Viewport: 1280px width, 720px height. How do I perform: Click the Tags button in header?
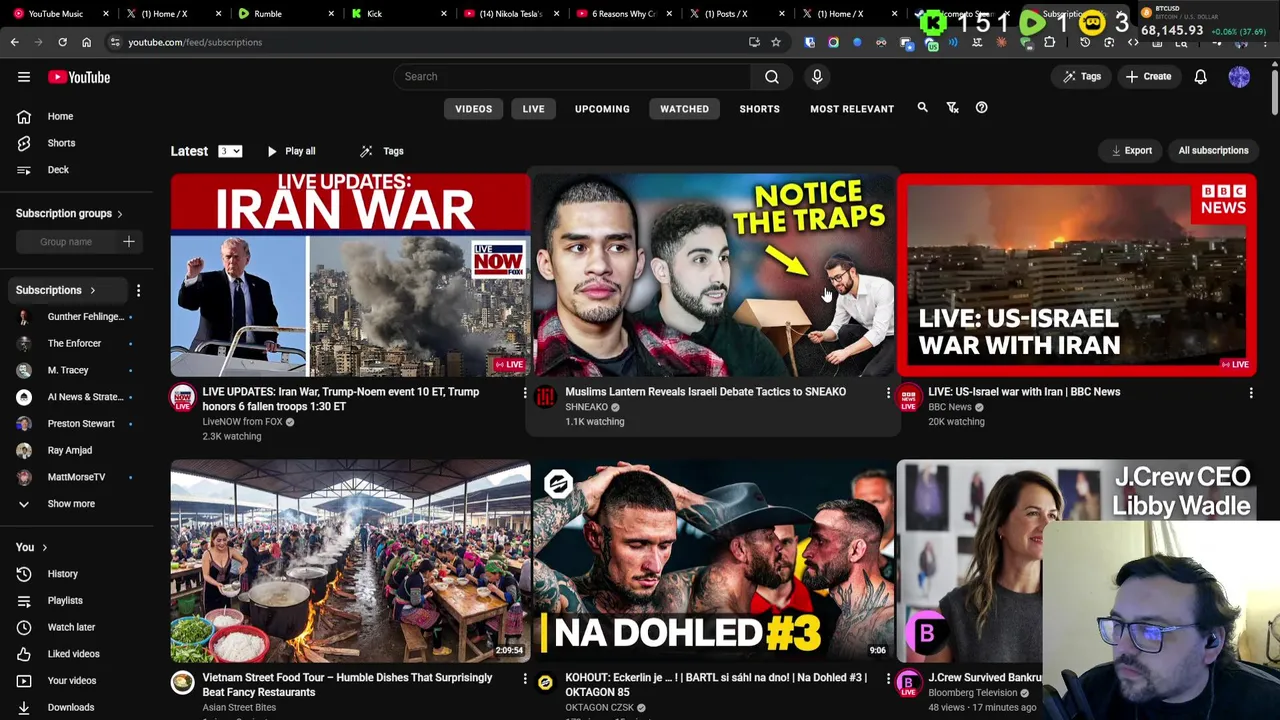1081,77
